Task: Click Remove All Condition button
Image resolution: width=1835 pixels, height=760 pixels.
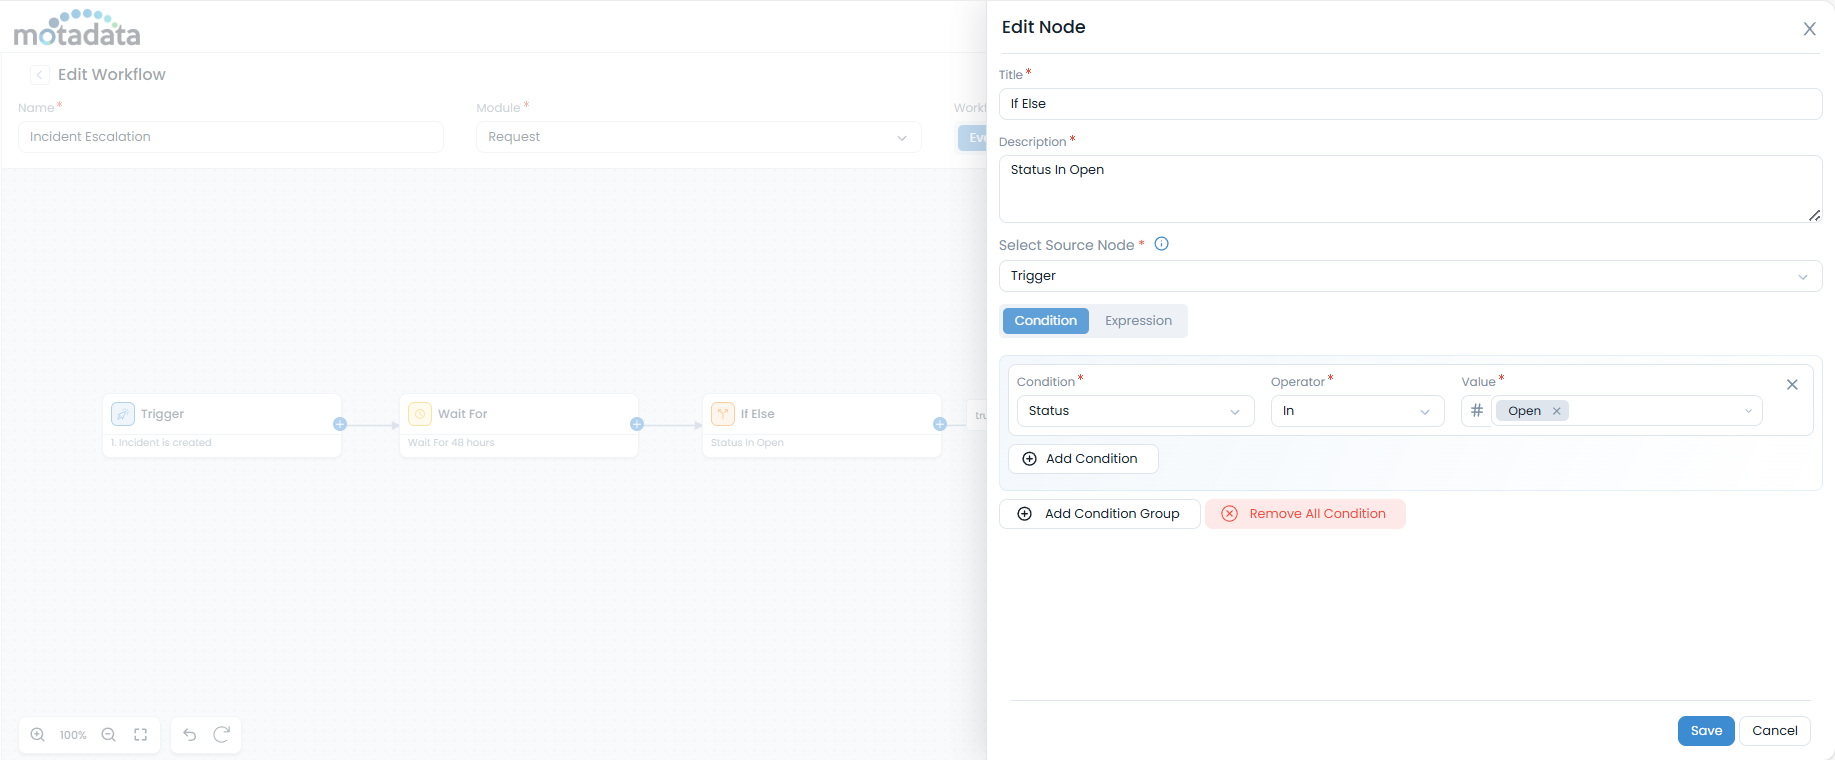Action: tap(1305, 514)
